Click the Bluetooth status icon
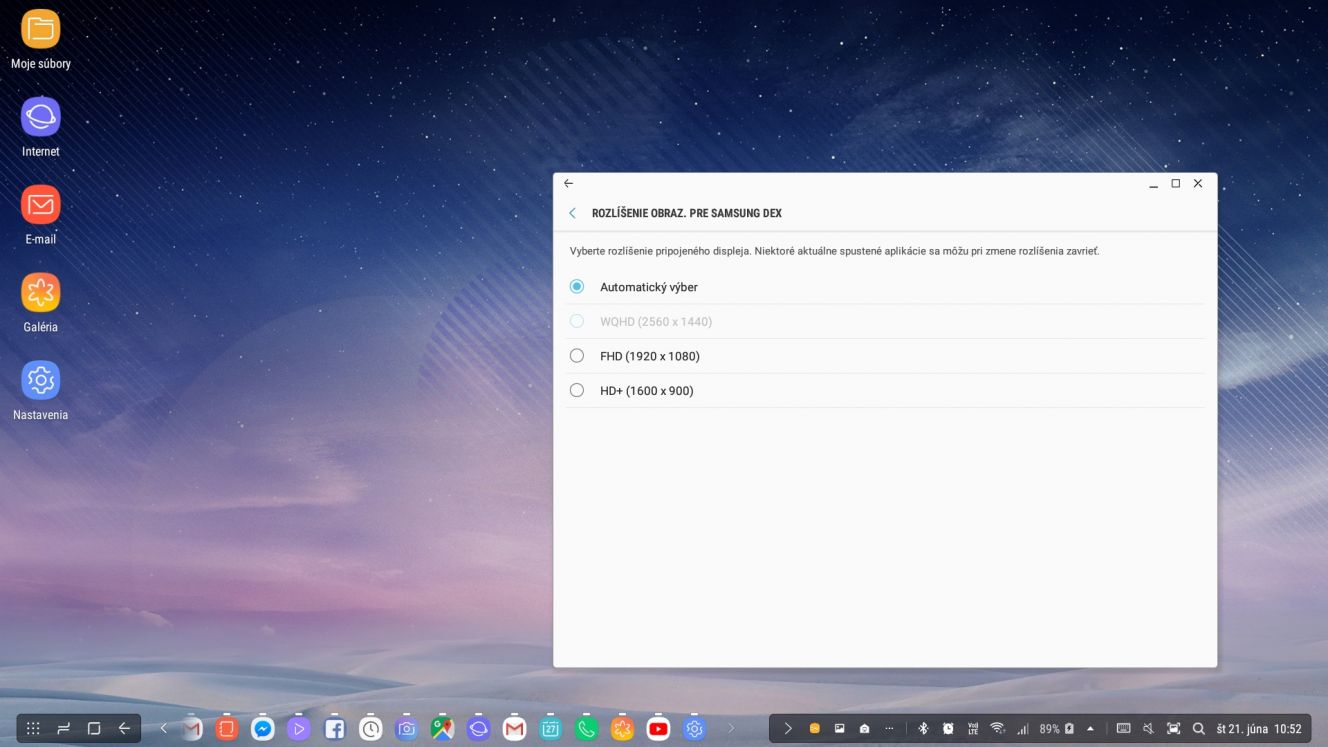The width and height of the screenshot is (1328, 747). (923, 729)
